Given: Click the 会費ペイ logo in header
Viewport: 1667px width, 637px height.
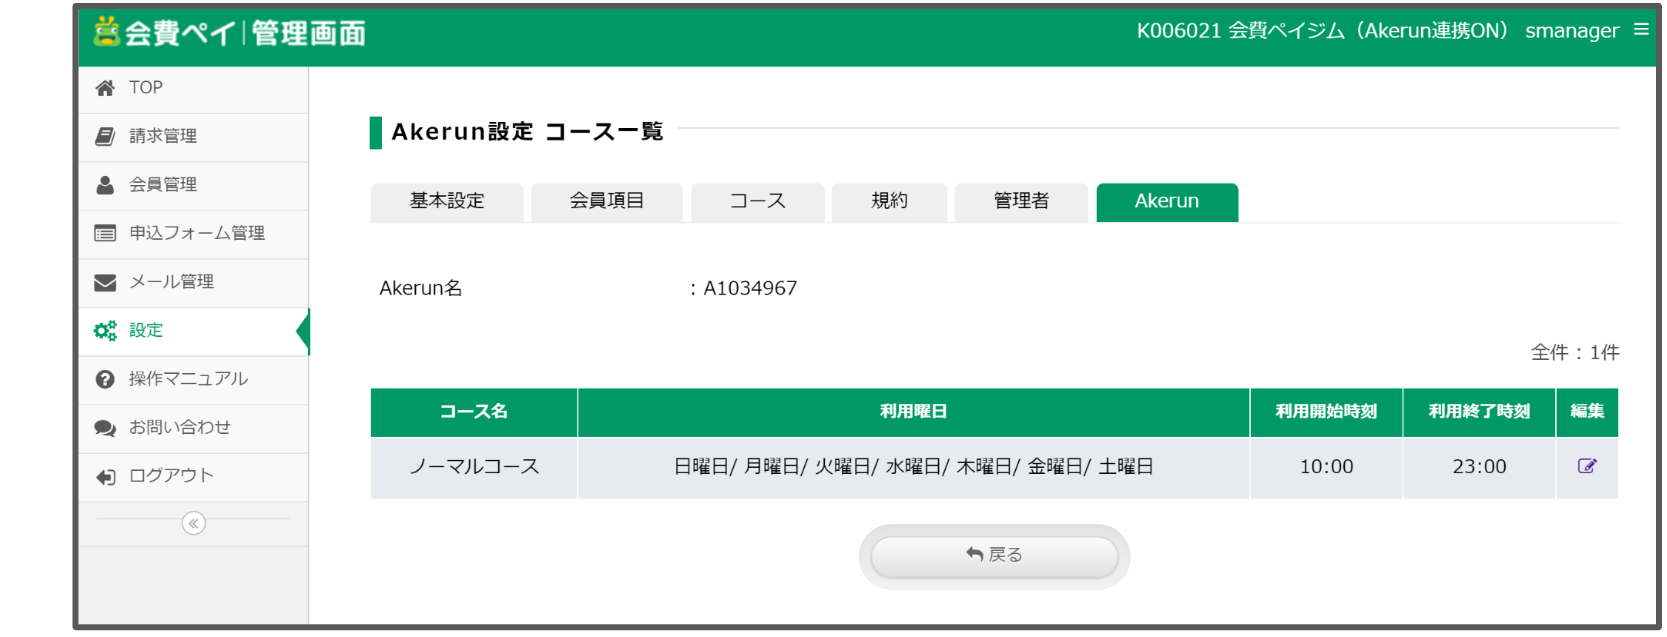Looking at the screenshot, I should click(x=229, y=33).
